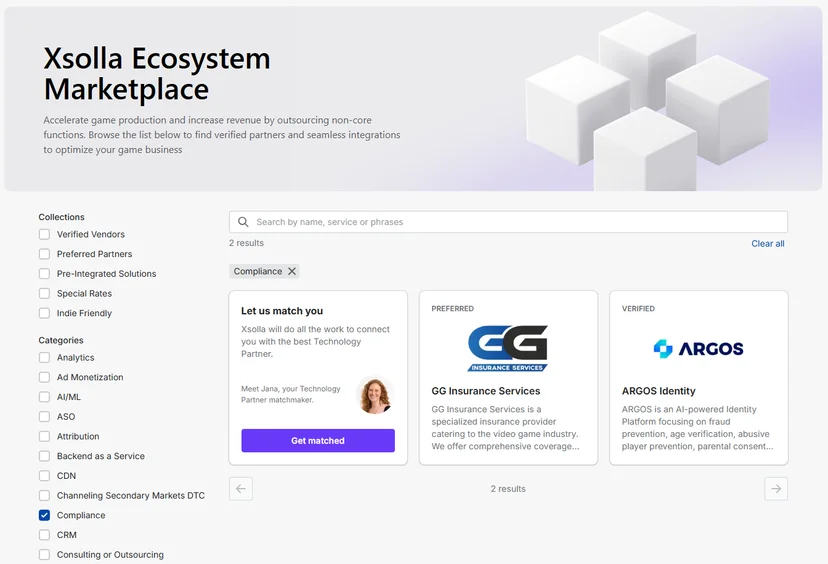This screenshot has height=564, width=828.
Task: Click the GG Insurance description text
Action: (505, 428)
